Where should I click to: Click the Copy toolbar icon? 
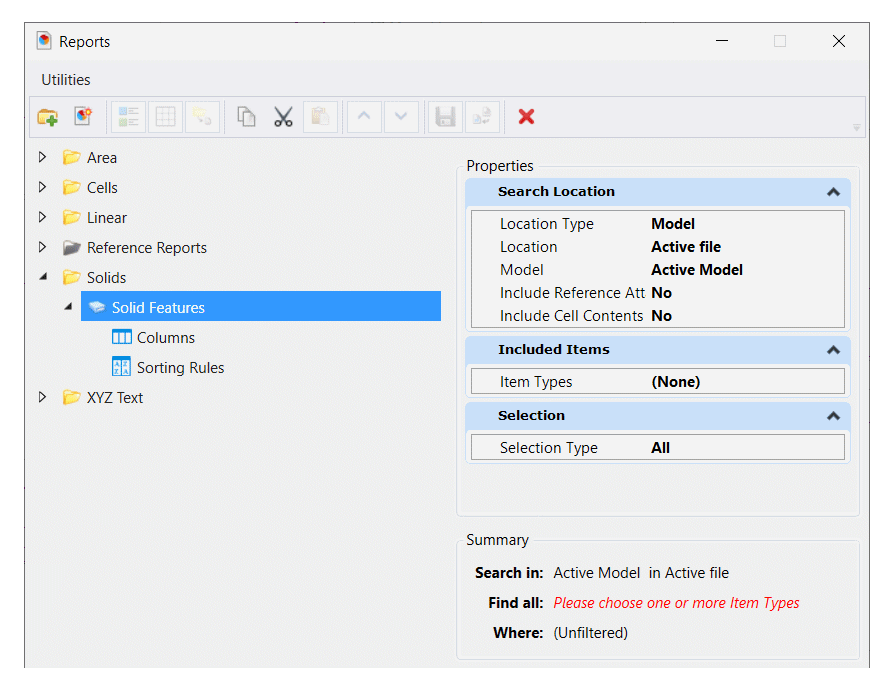tap(246, 117)
